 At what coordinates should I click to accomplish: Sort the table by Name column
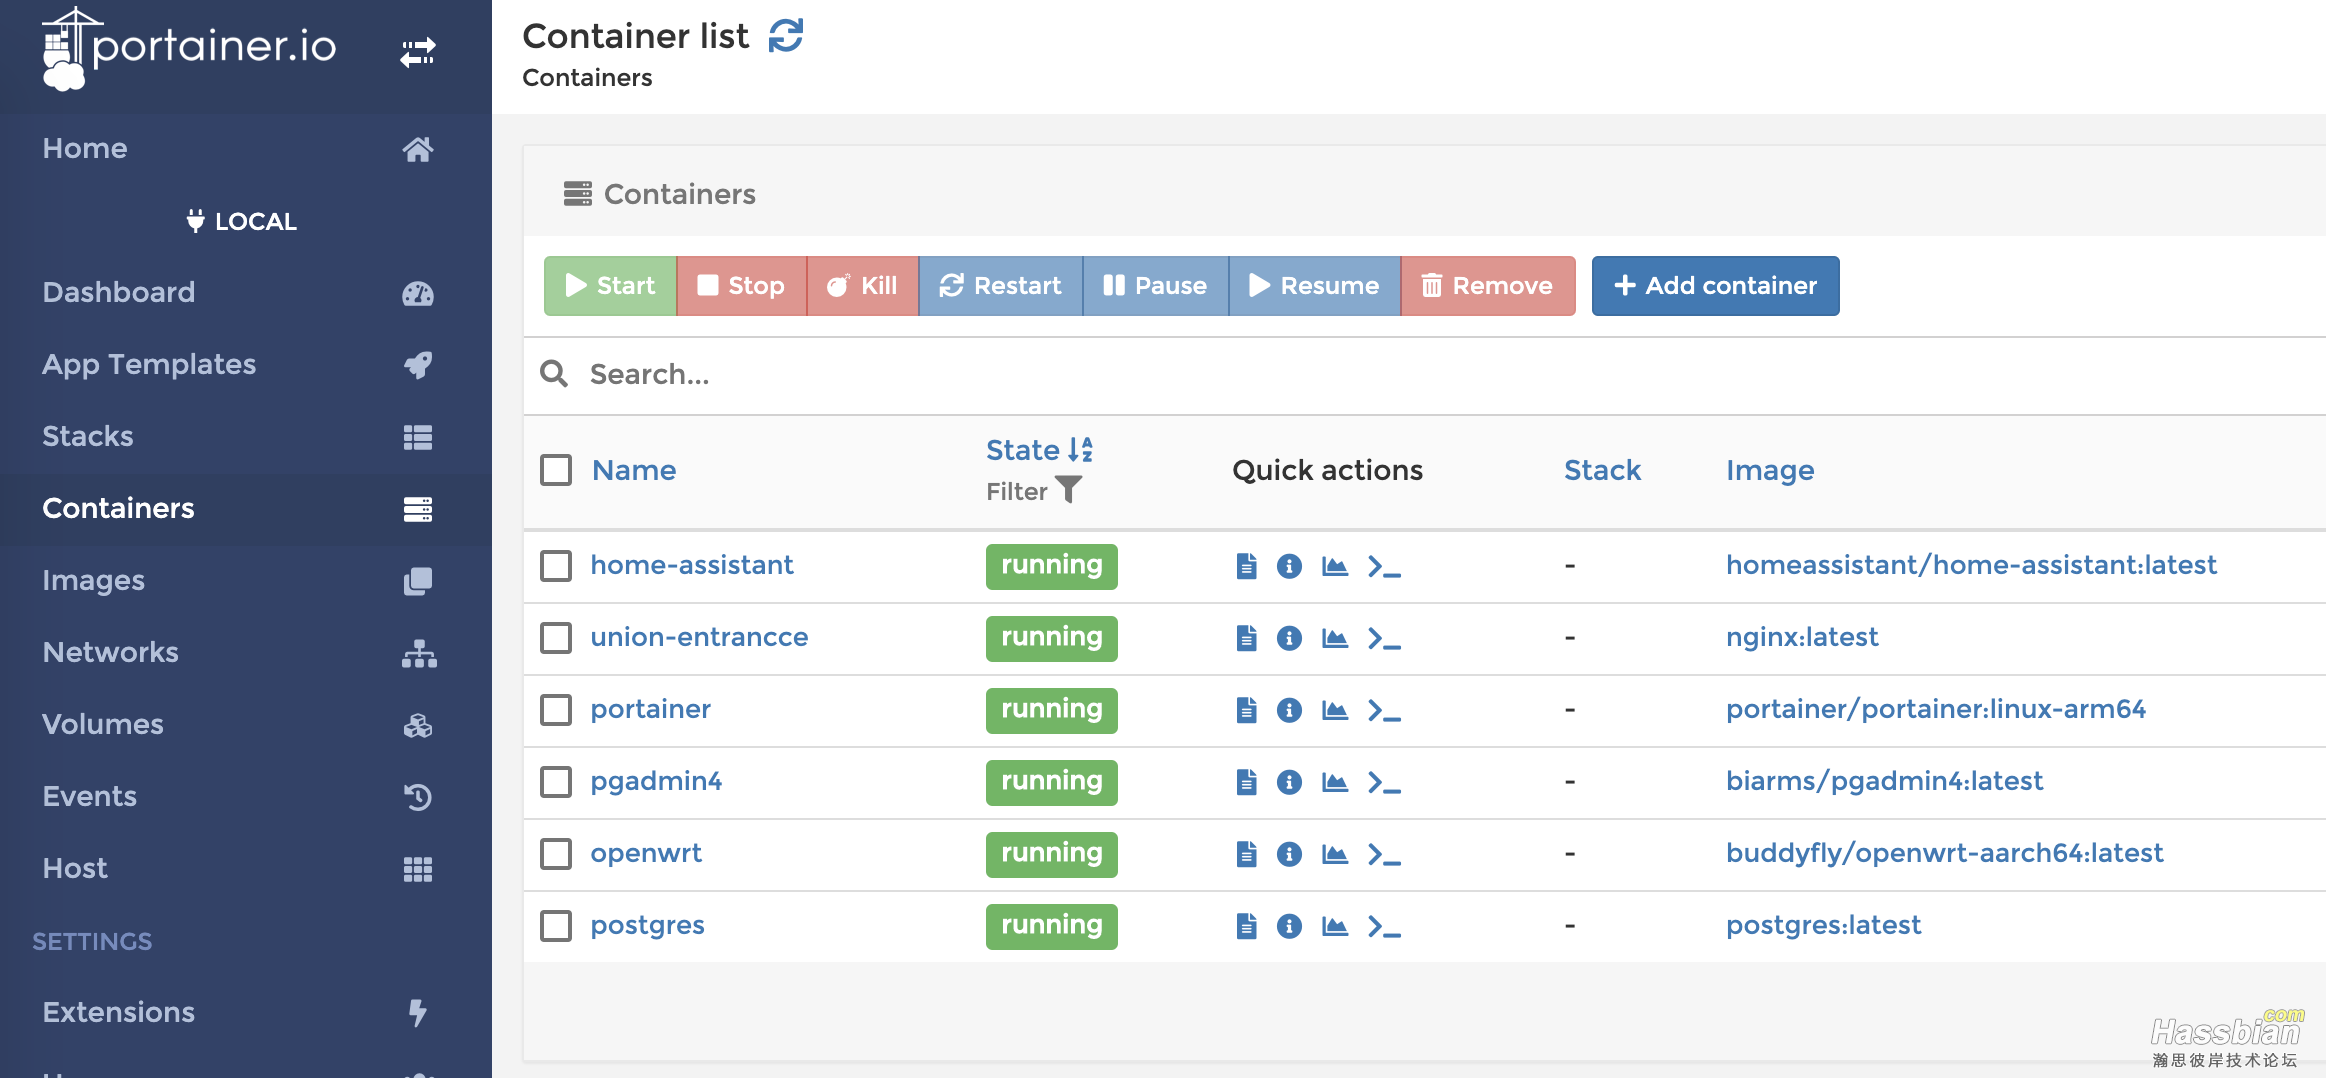[x=634, y=470]
